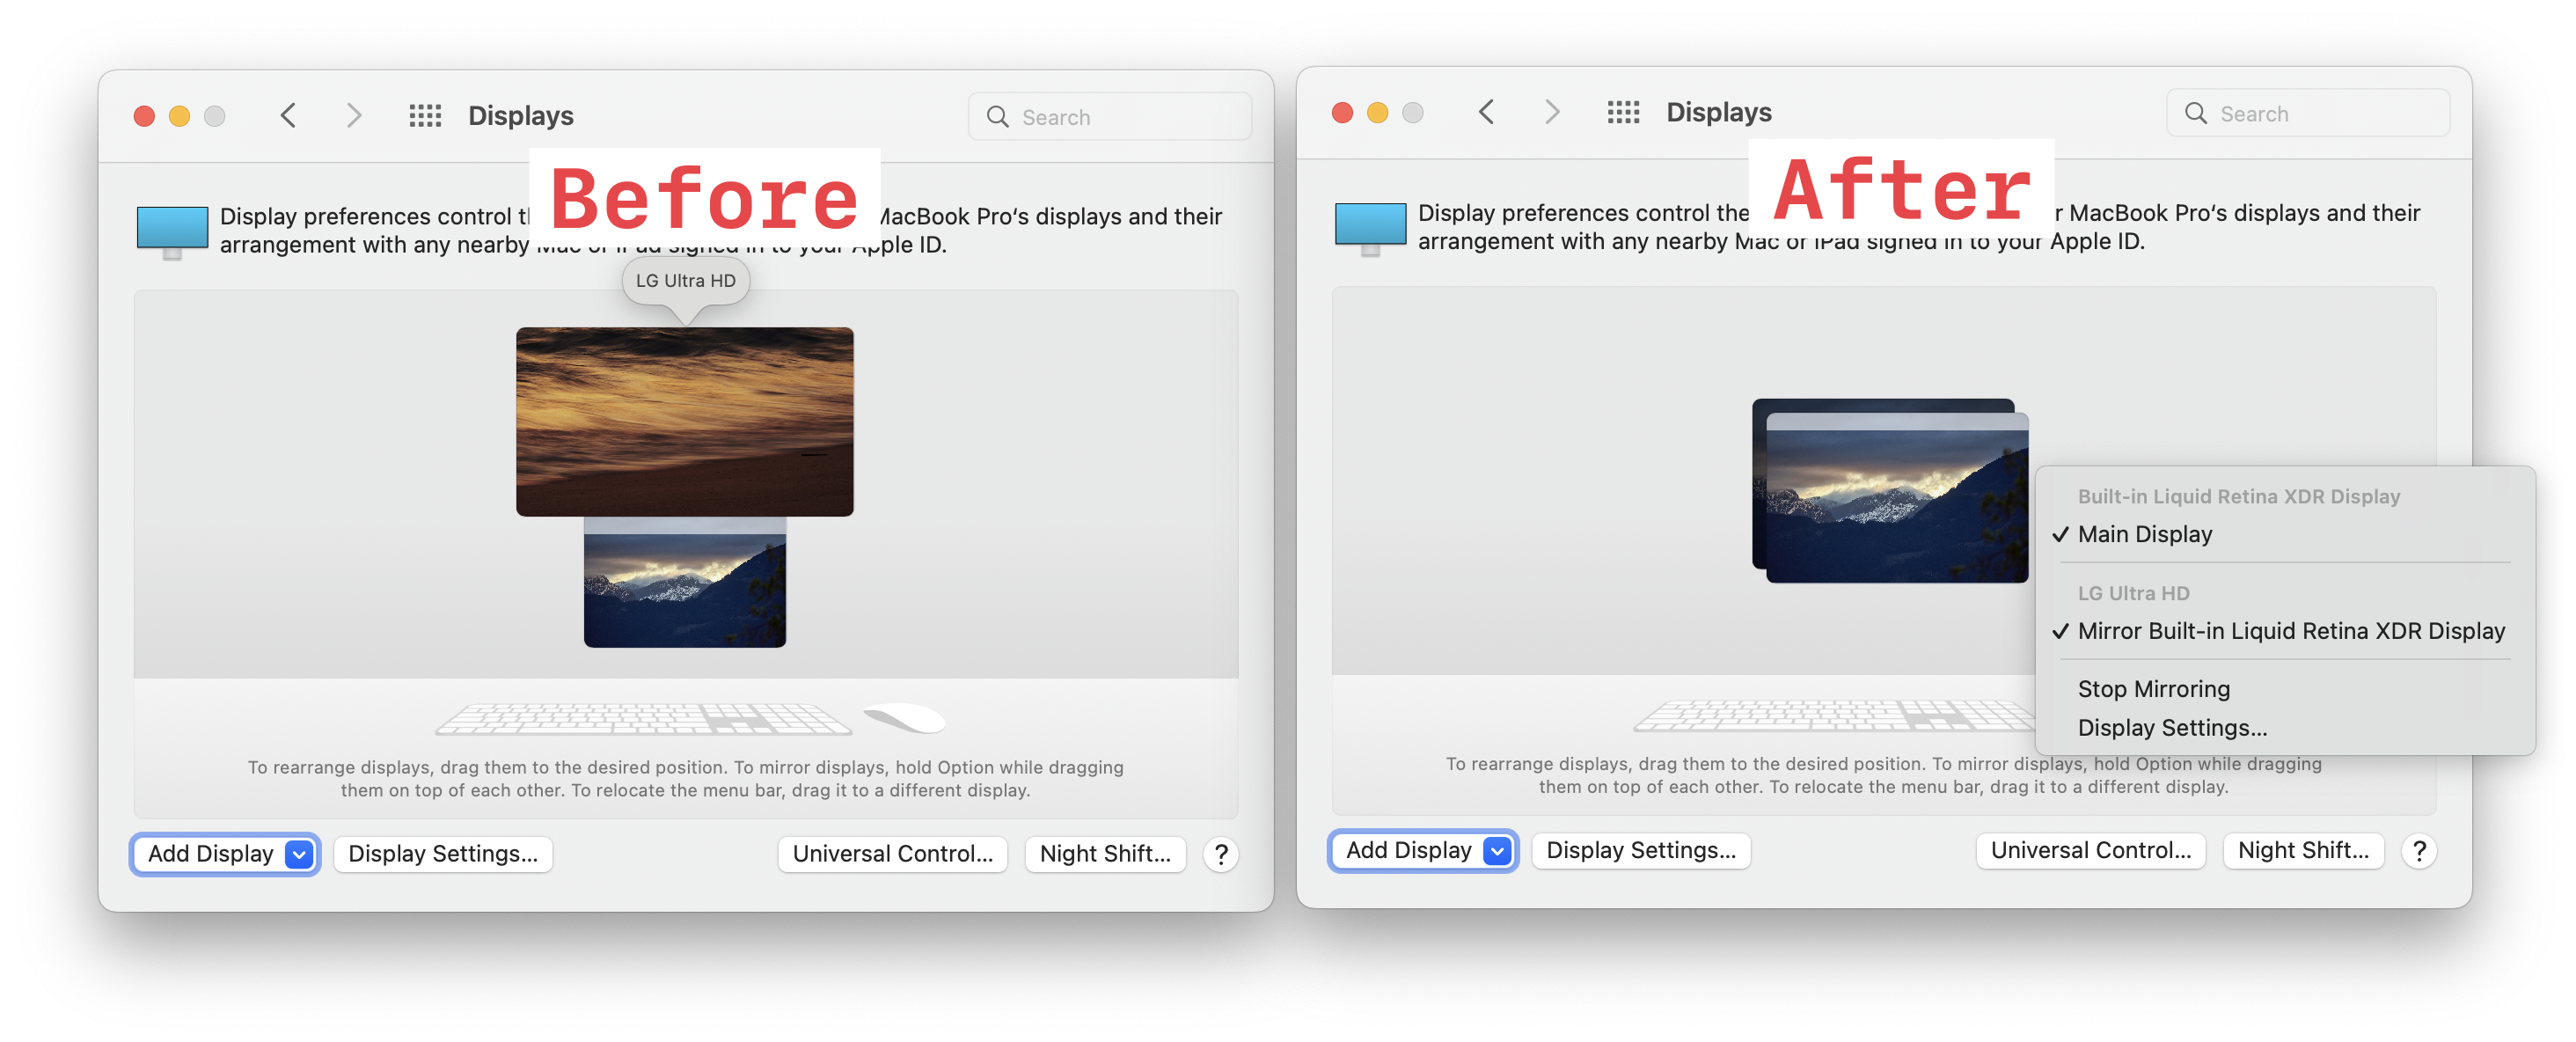Choose Display Settings... from the context menu

(x=2173, y=727)
